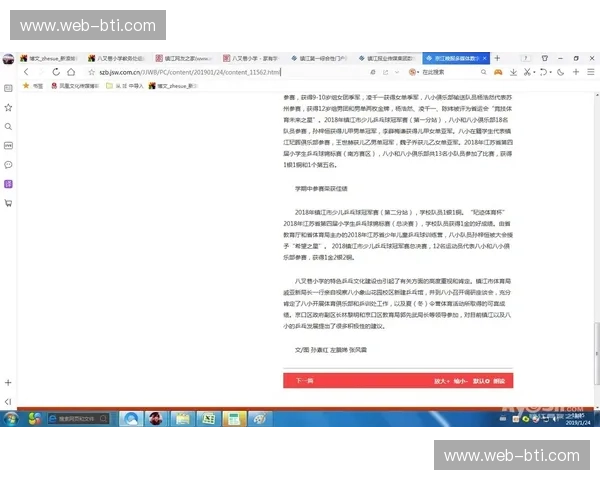
Task: Click 默认 to reset text size
Action: point(481,381)
